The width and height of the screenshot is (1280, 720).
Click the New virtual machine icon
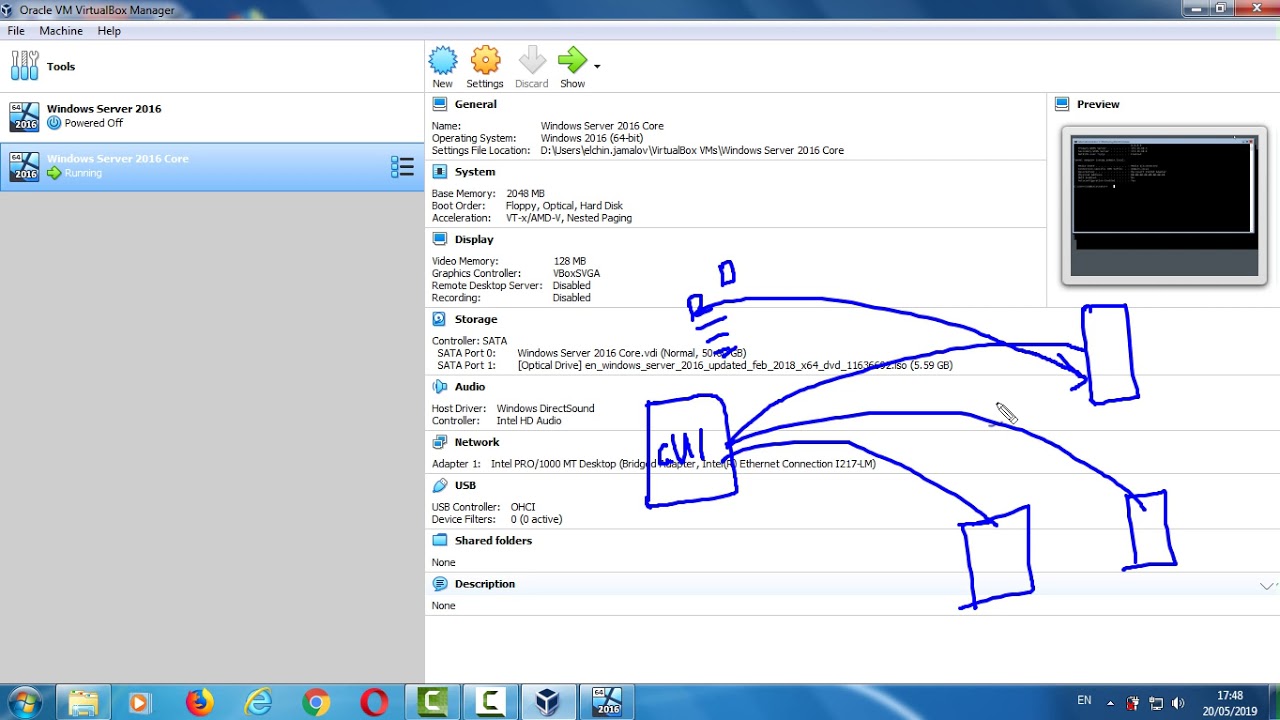coord(442,61)
